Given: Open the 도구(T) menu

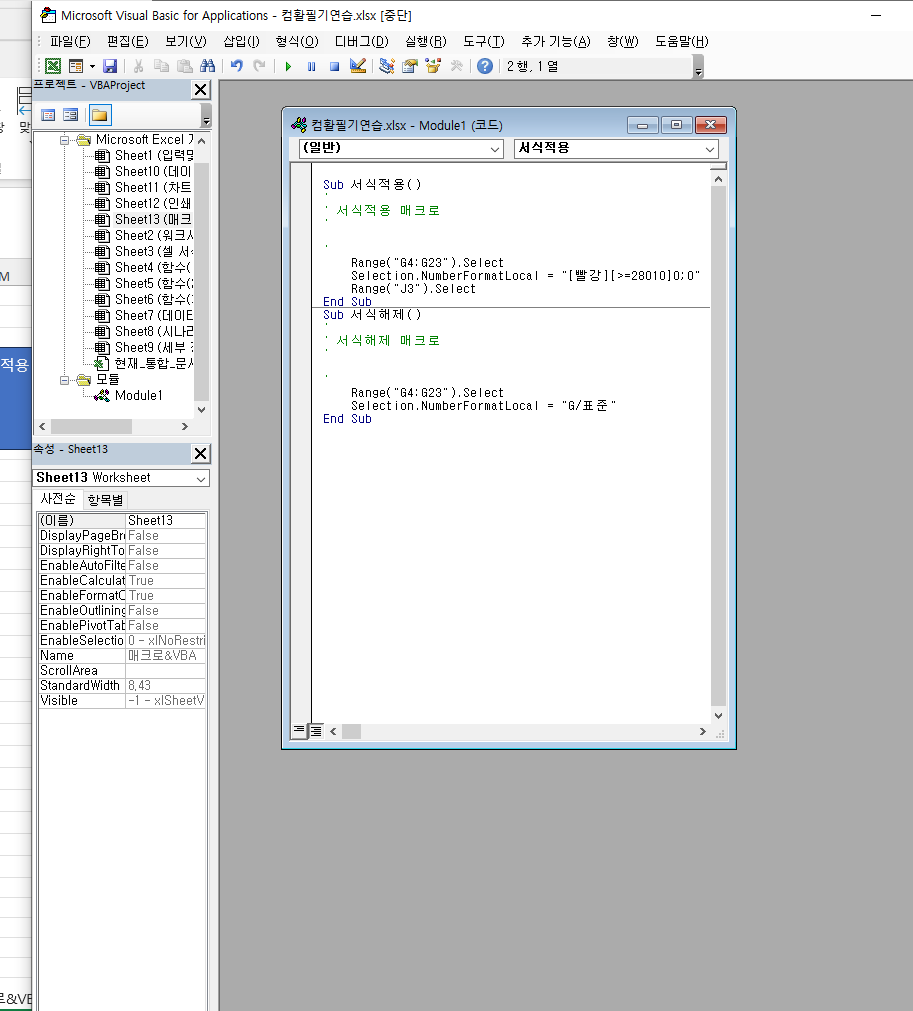Looking at the screenshot, I should click(484, 42).
